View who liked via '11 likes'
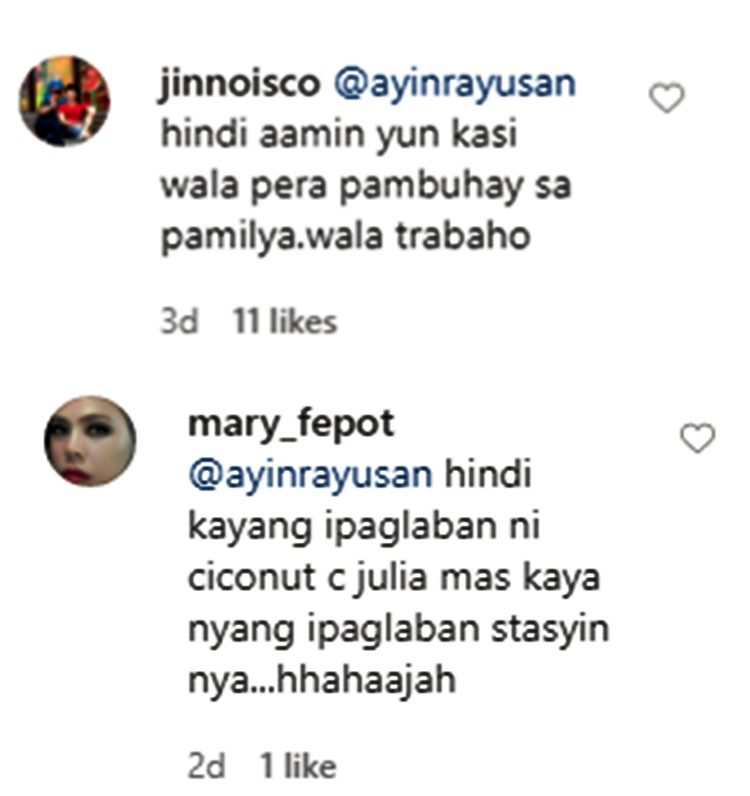This screenshot has width=750, height=796. click(285, 322)
